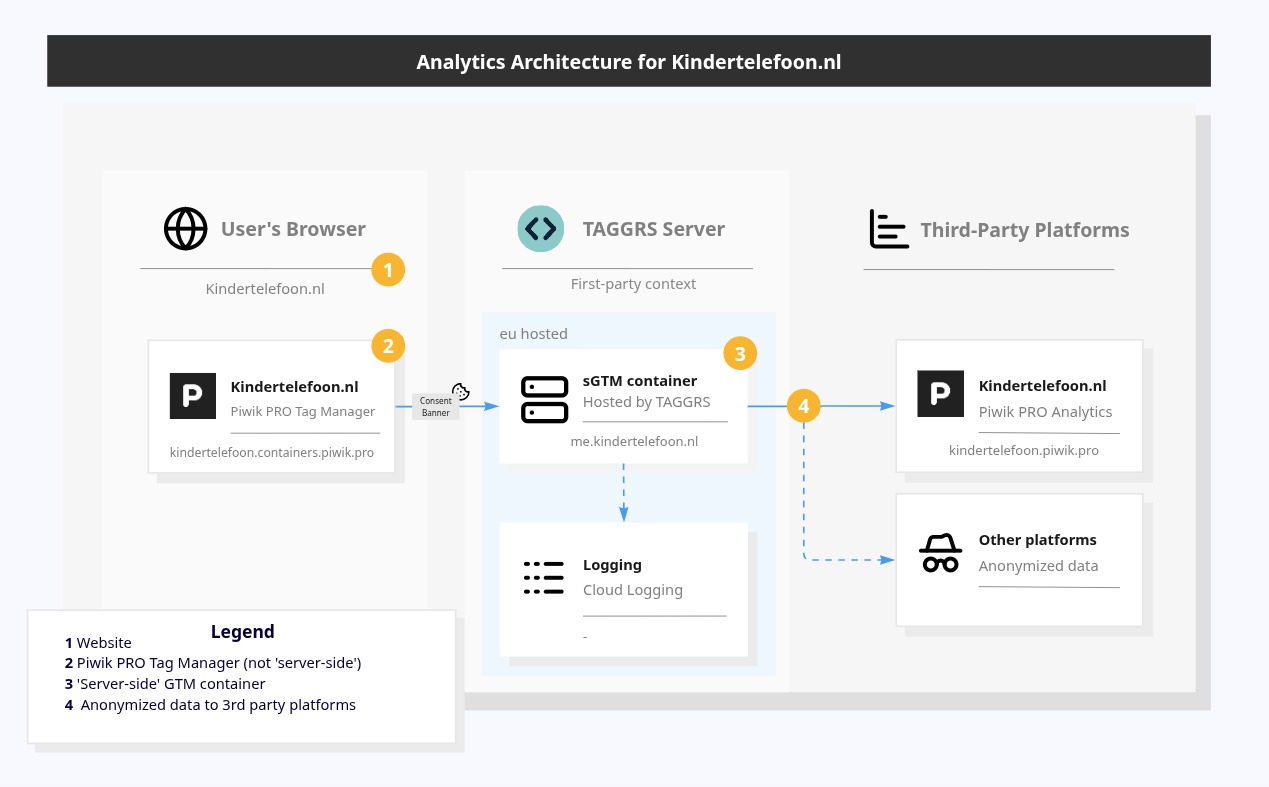Click the Piwik P logo in Tag Manager card
The height and width of the screenshot is (787, 1269).
pos(192,396)
